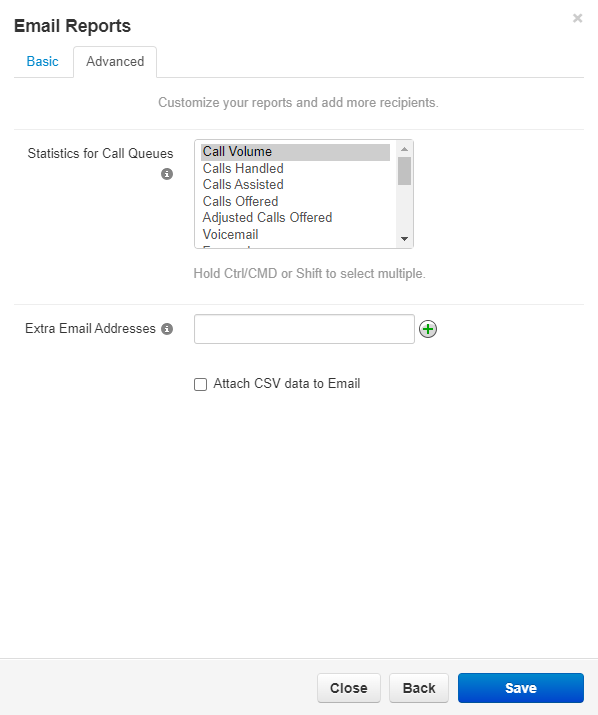Select Voicemail statistic in the list
Screen dimensions: 598x715
click(x=295, y=234)
